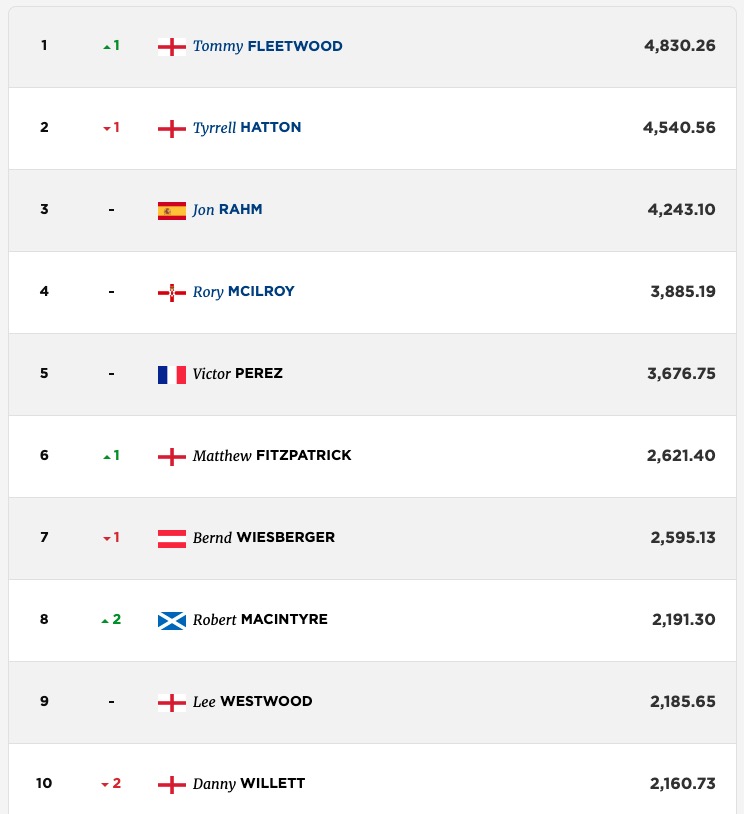Click Scotland flag next to Robert MacIntyre
The height and width of the screenshot is (814, 744).
point(172,621)
